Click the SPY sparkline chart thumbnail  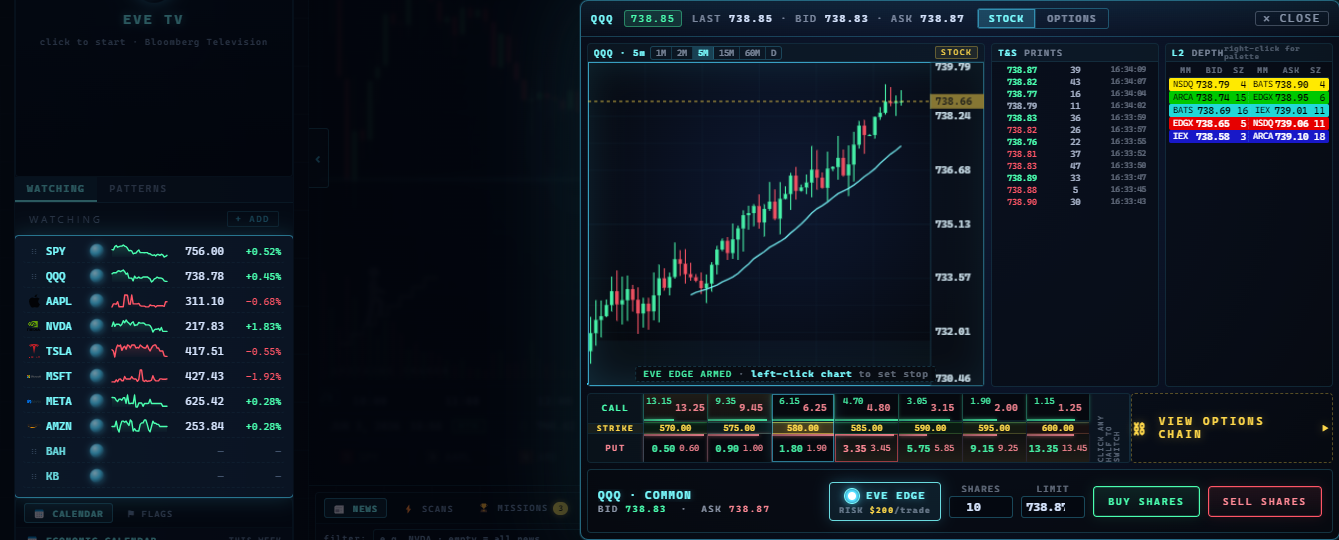coord(139,251)
